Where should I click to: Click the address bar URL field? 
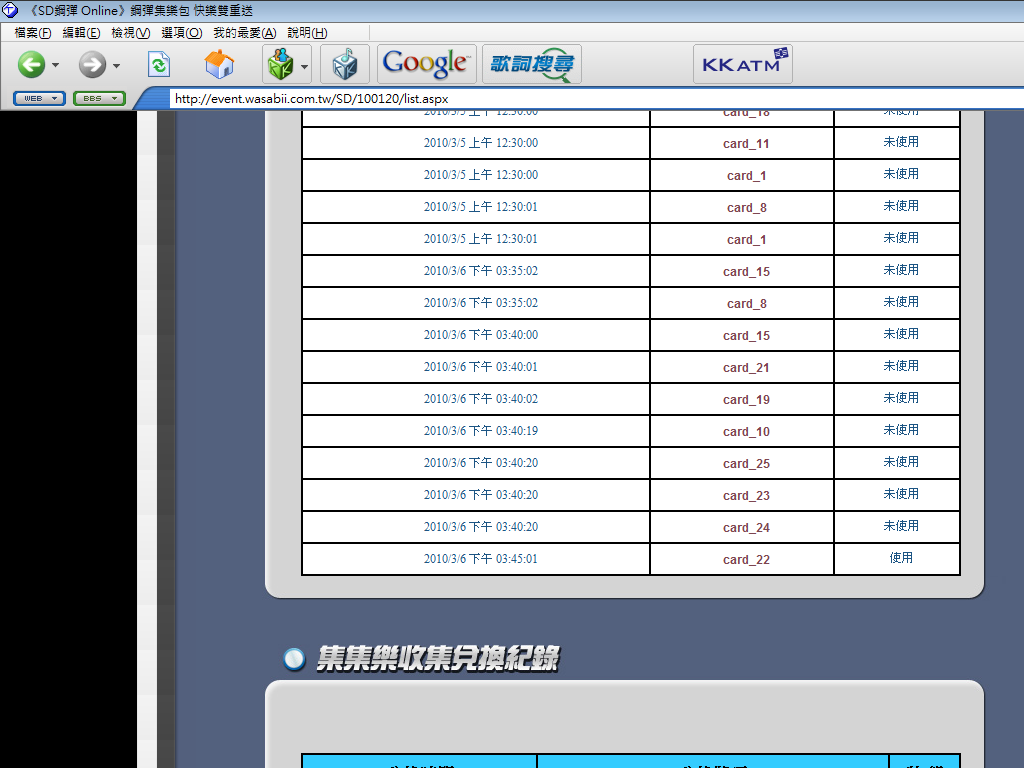pos(597,99)
